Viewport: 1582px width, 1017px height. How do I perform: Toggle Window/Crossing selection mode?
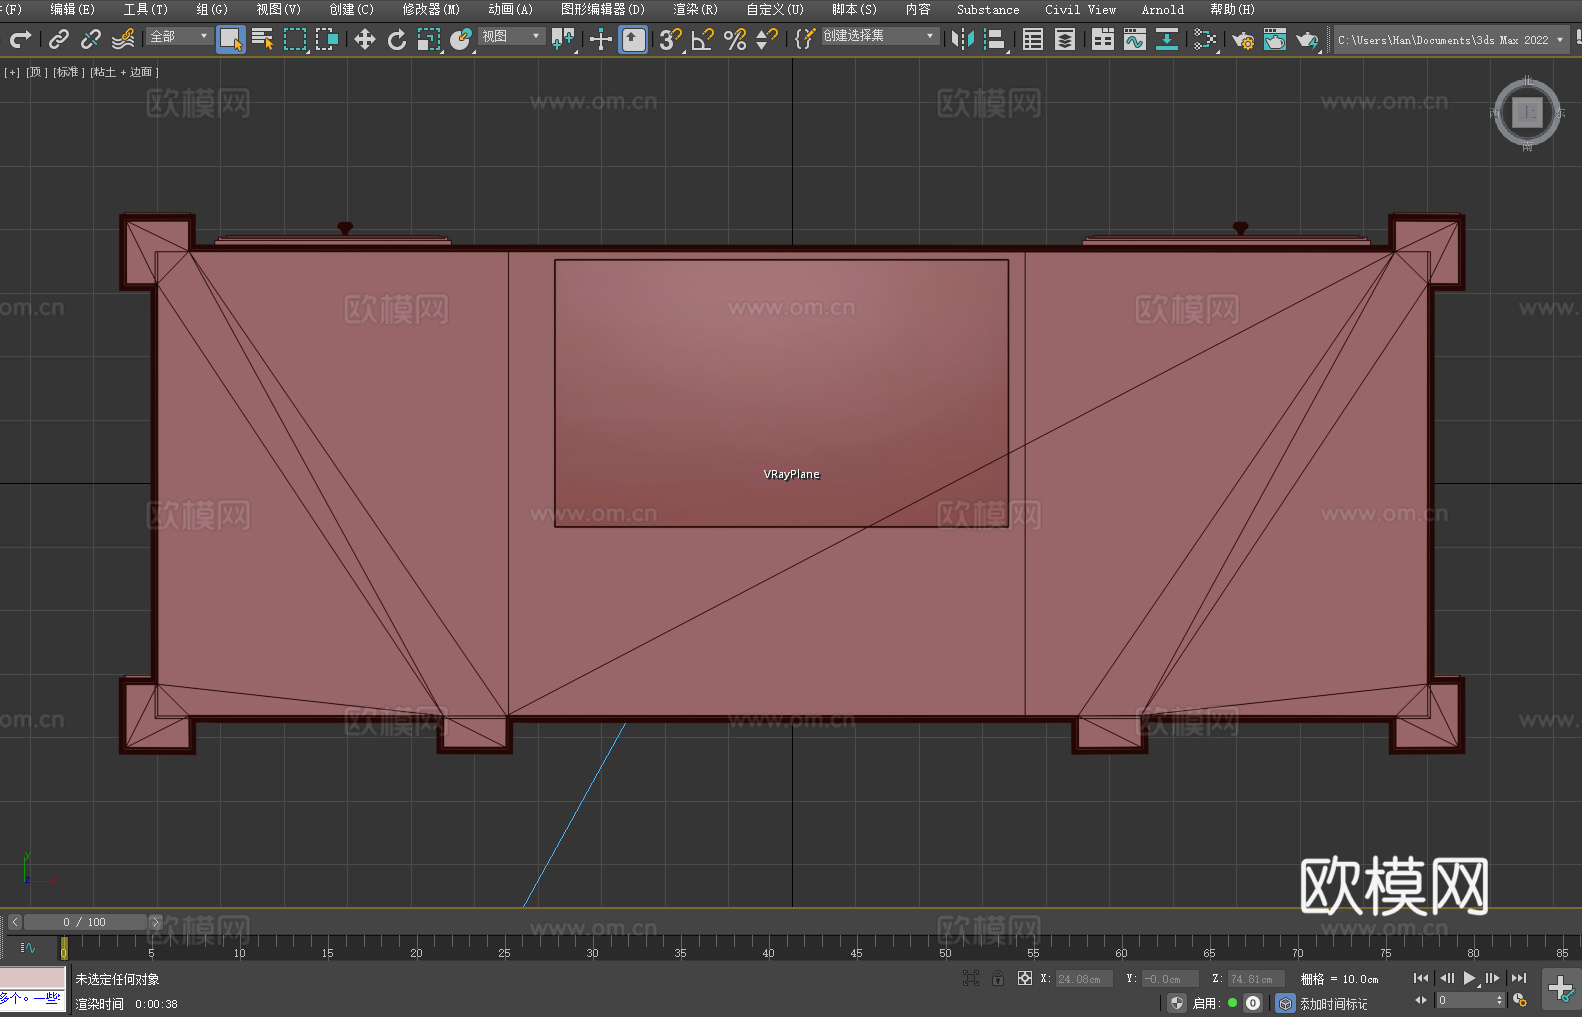coord(327,39)
